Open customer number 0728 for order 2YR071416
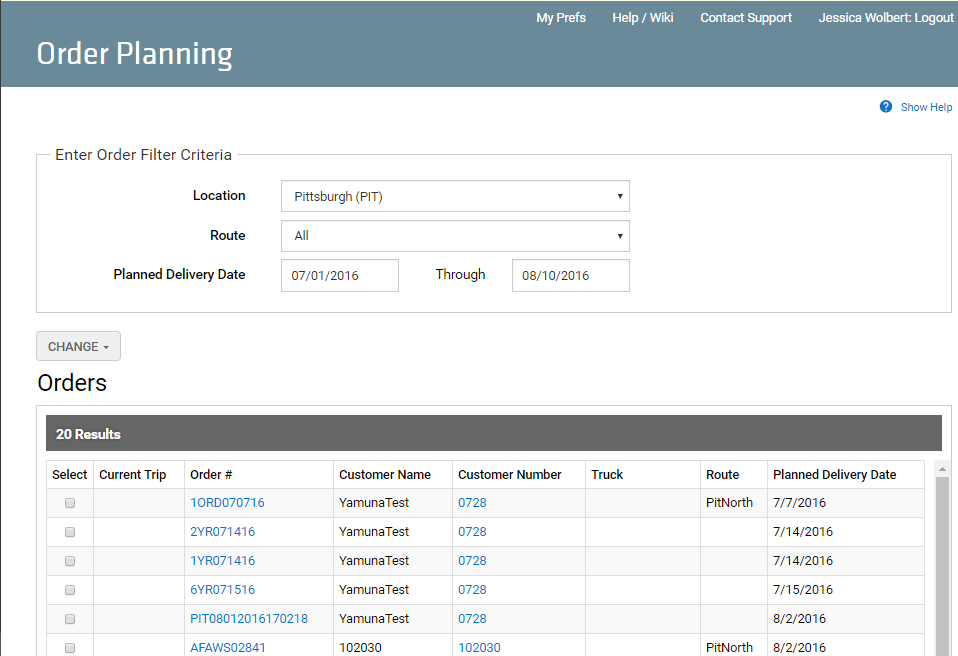This screenshot has width=958, height=656. coord(472,531)
